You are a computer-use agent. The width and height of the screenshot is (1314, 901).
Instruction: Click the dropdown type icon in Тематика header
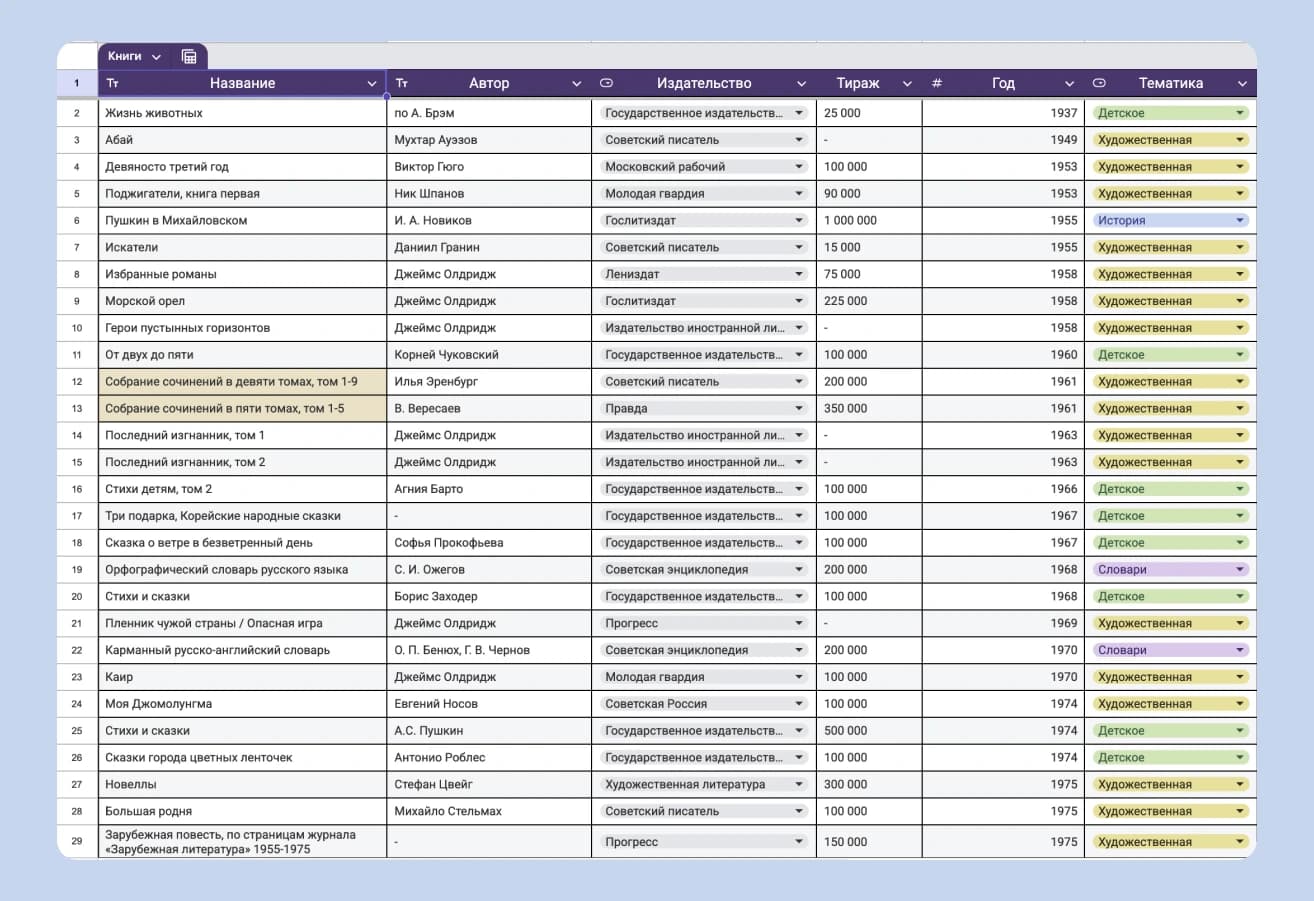(1099, 83)
